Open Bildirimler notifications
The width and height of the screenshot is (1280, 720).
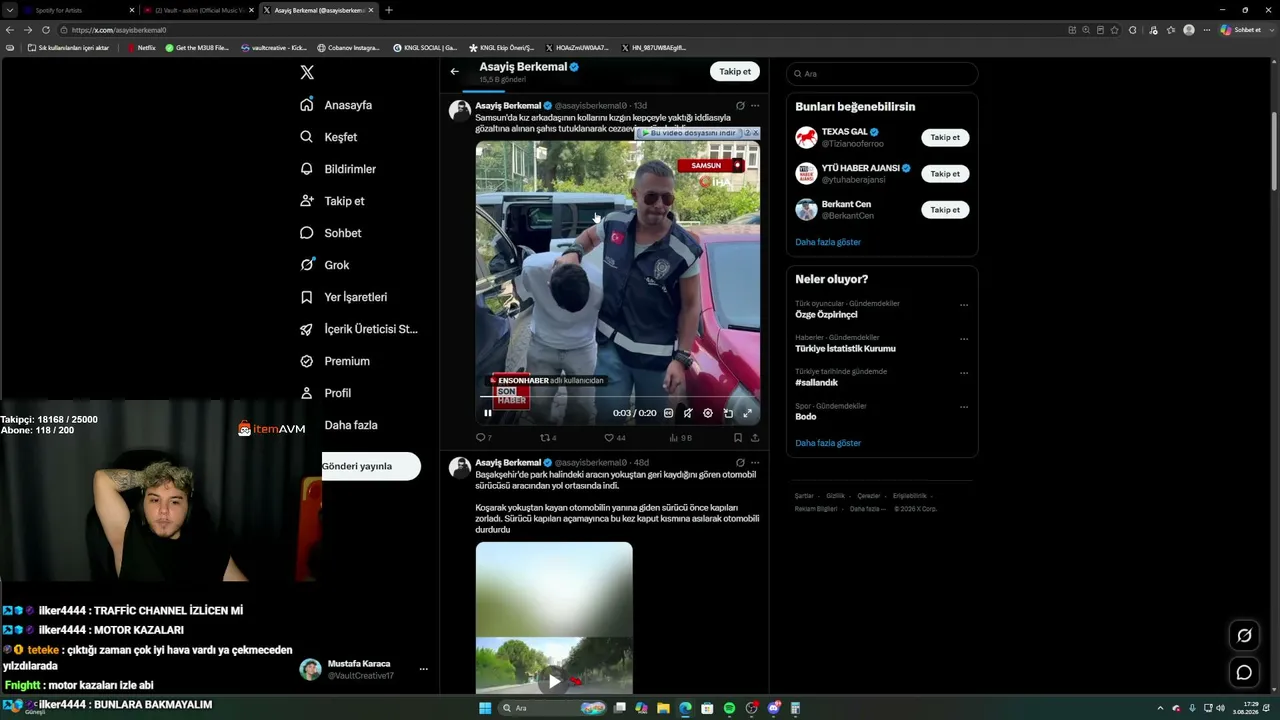[338, 169]
